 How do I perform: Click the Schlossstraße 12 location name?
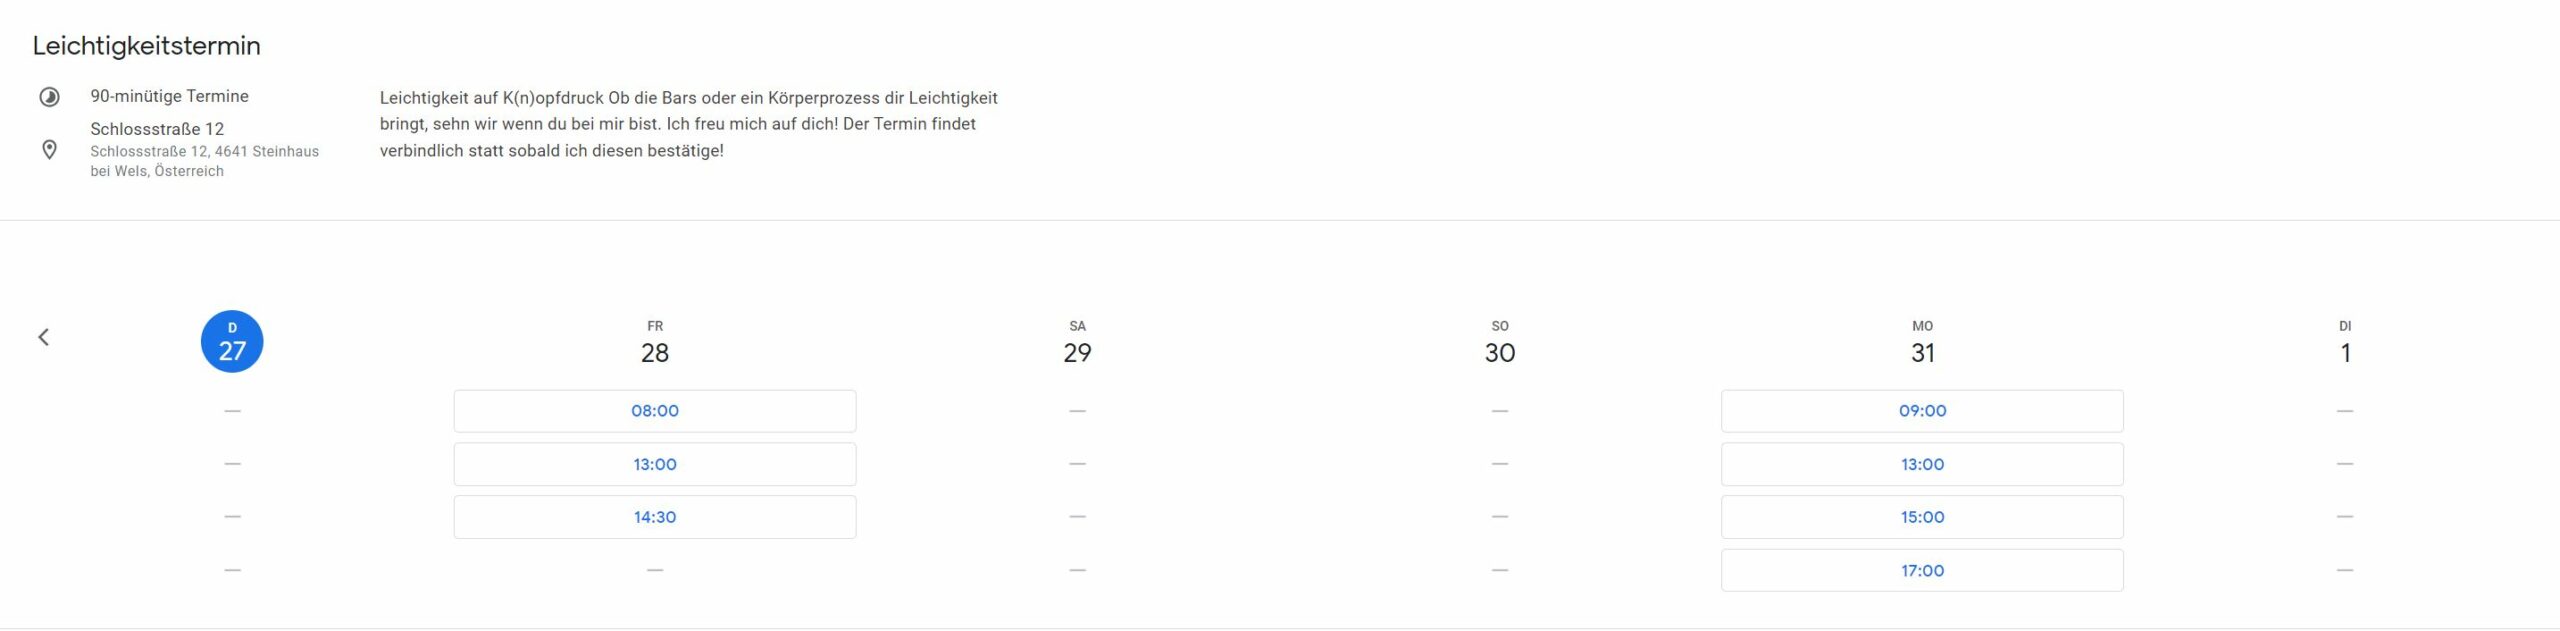pyautogui.click(x=157, y=129)
